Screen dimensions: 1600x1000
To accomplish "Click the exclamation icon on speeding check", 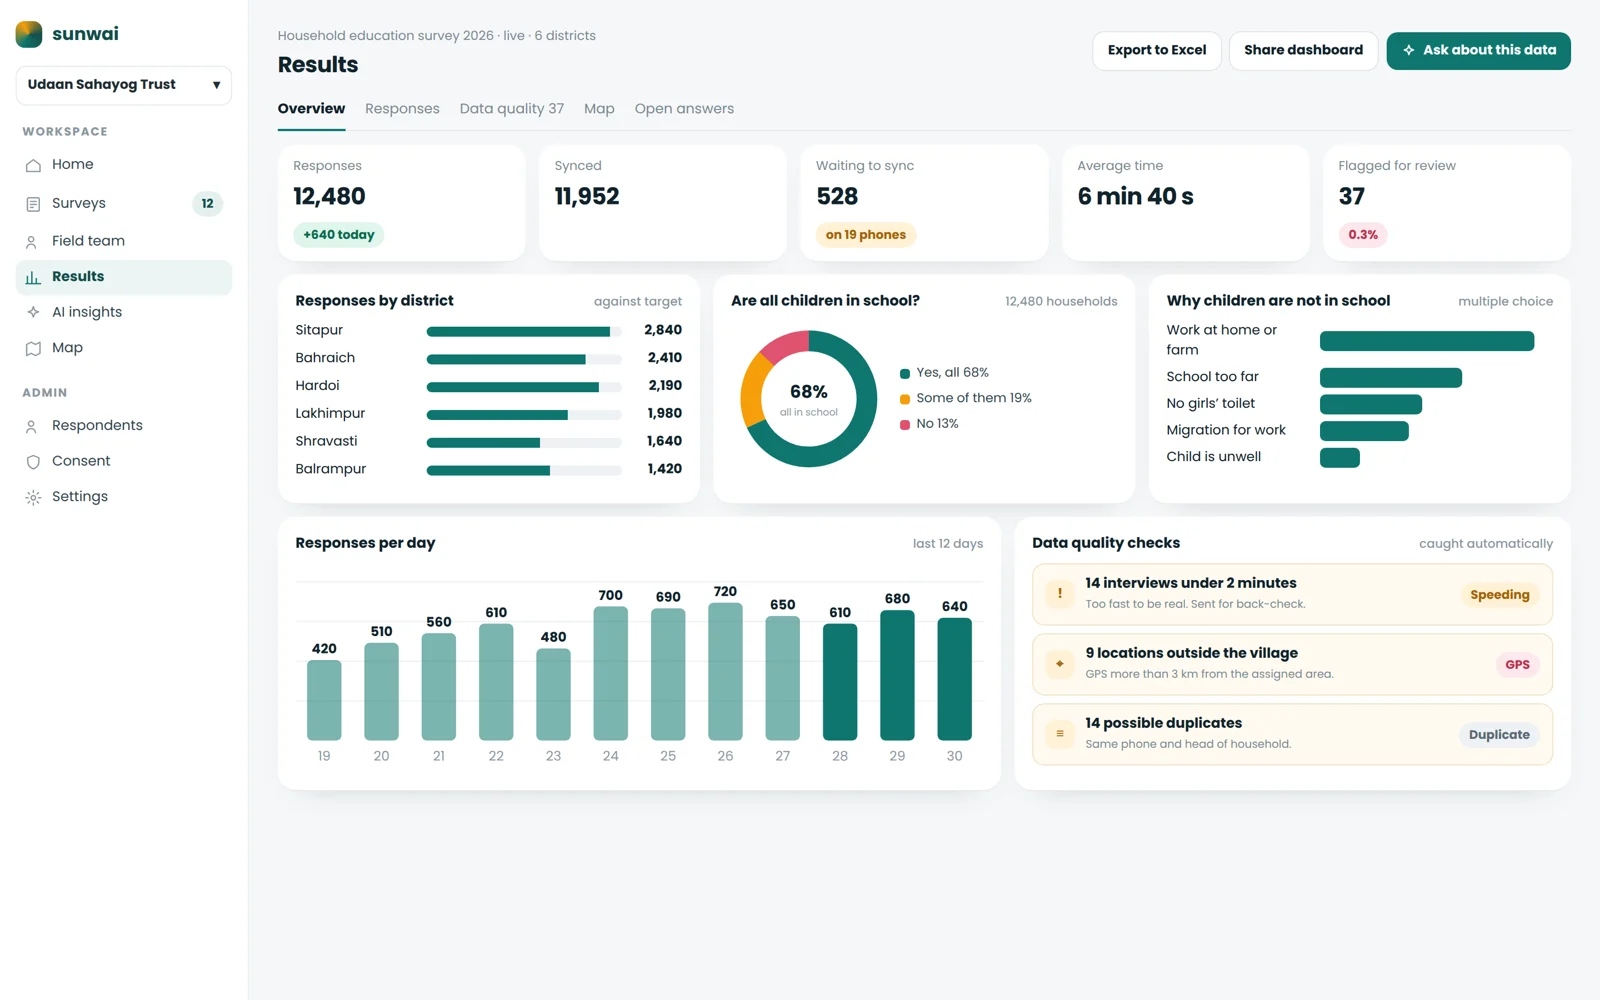I will point(1060,594).
